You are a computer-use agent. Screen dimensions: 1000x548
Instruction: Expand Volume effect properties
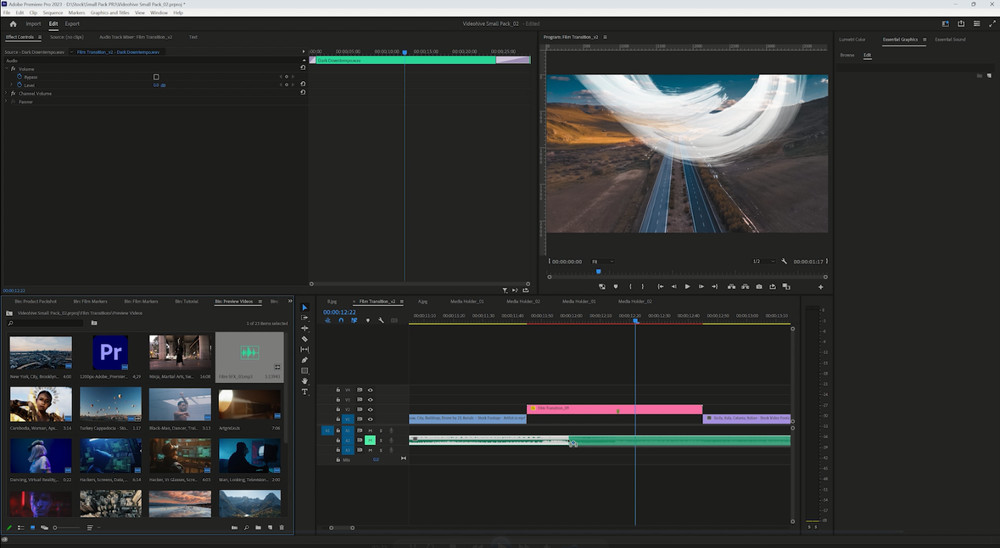pos(6,68)
